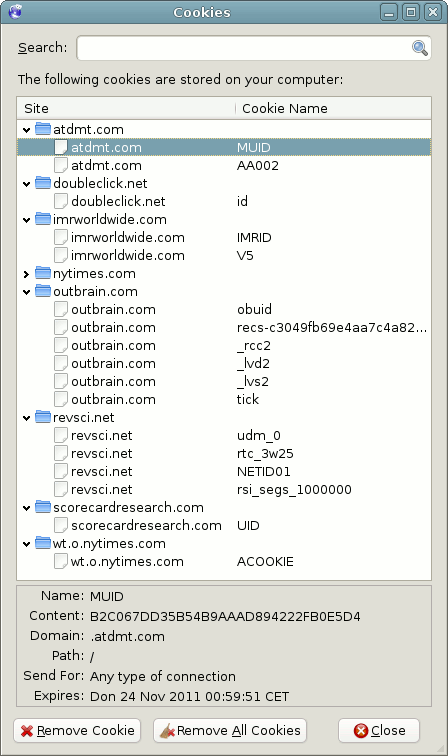Image resolution: width=448 pixels, height=756 pixels.
Task: Collapse the imrworldwide.com cookie group
Action: (27, 220)
